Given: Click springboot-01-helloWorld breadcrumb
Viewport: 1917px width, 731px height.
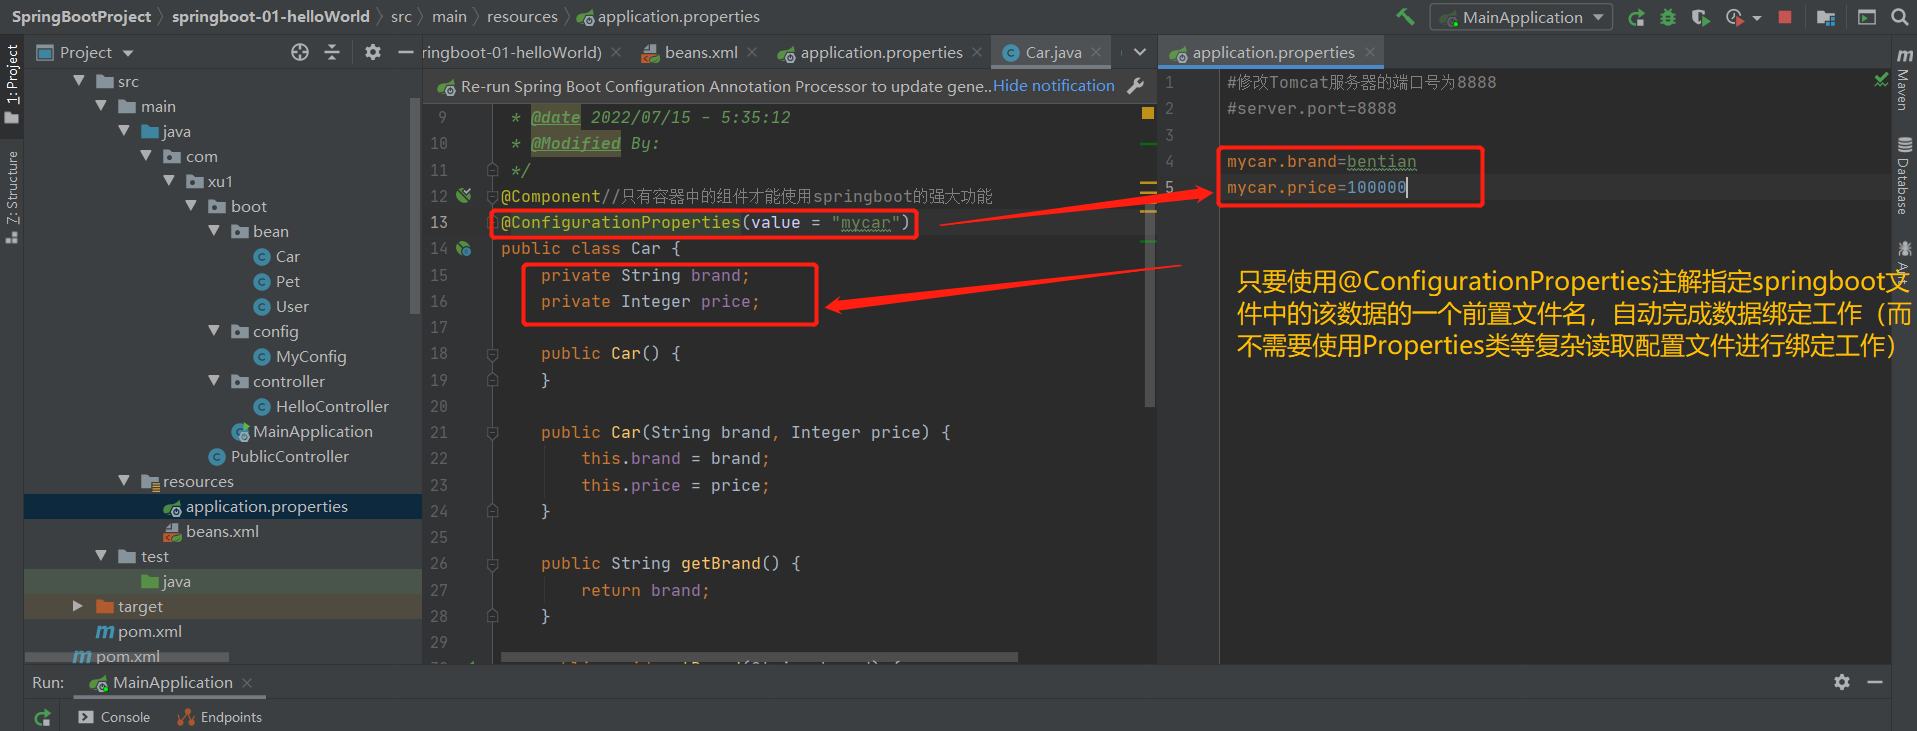Looking at the screenshot, I should [x=270, y=16].
